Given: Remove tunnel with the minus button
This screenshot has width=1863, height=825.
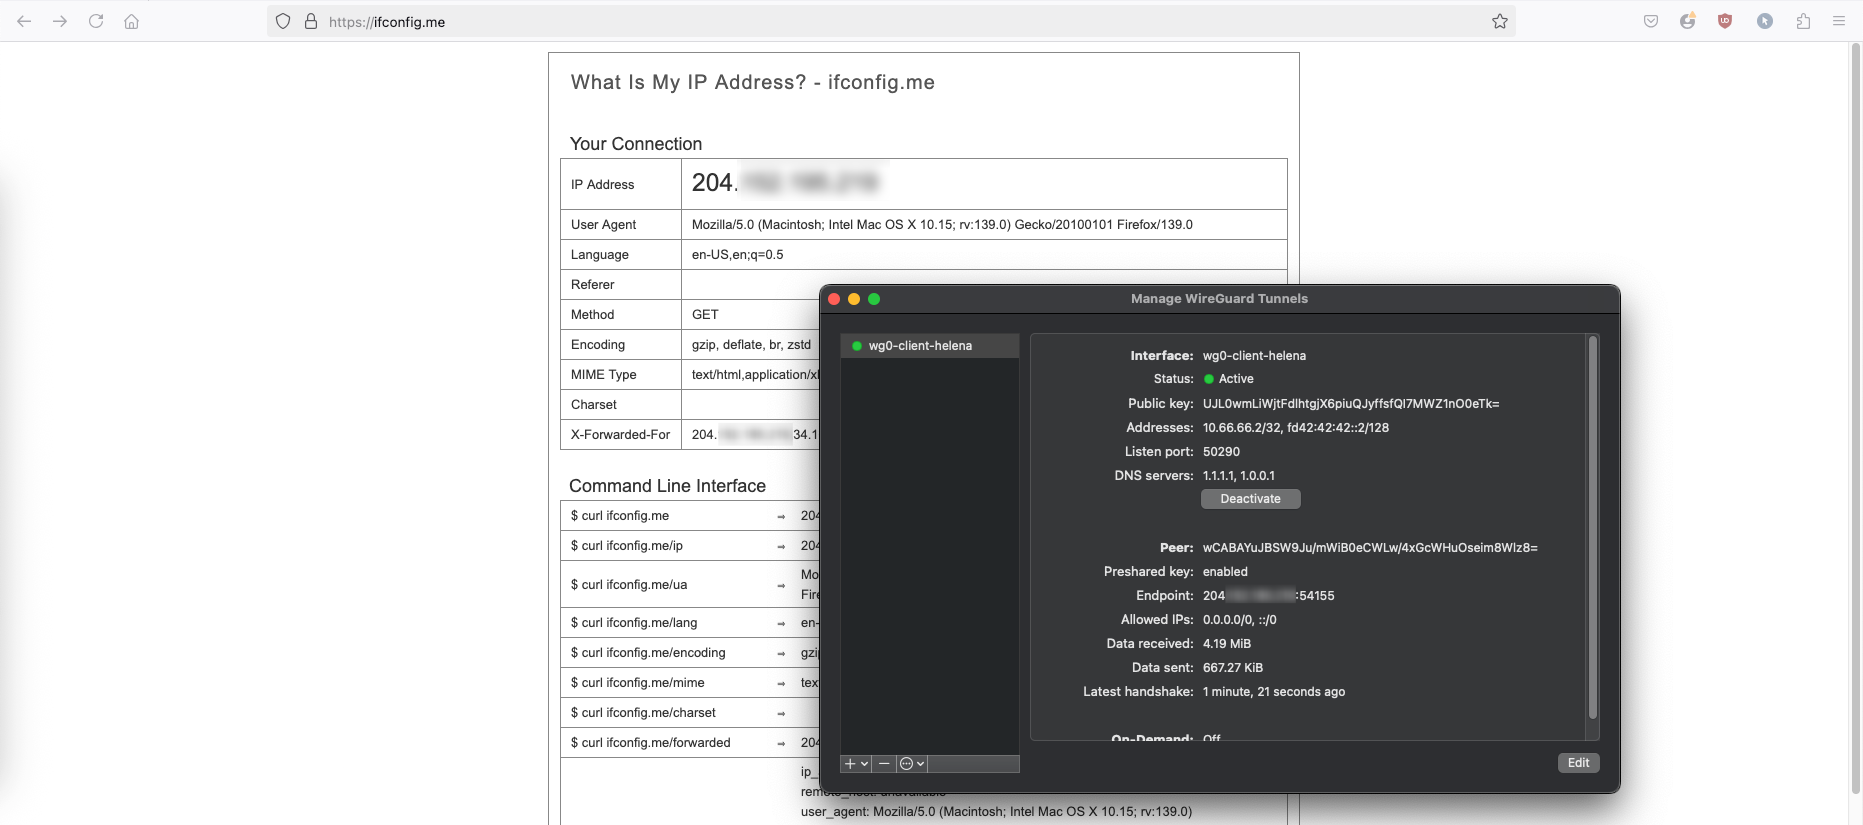Looking at the screenshot, I should tap(884, 764).
